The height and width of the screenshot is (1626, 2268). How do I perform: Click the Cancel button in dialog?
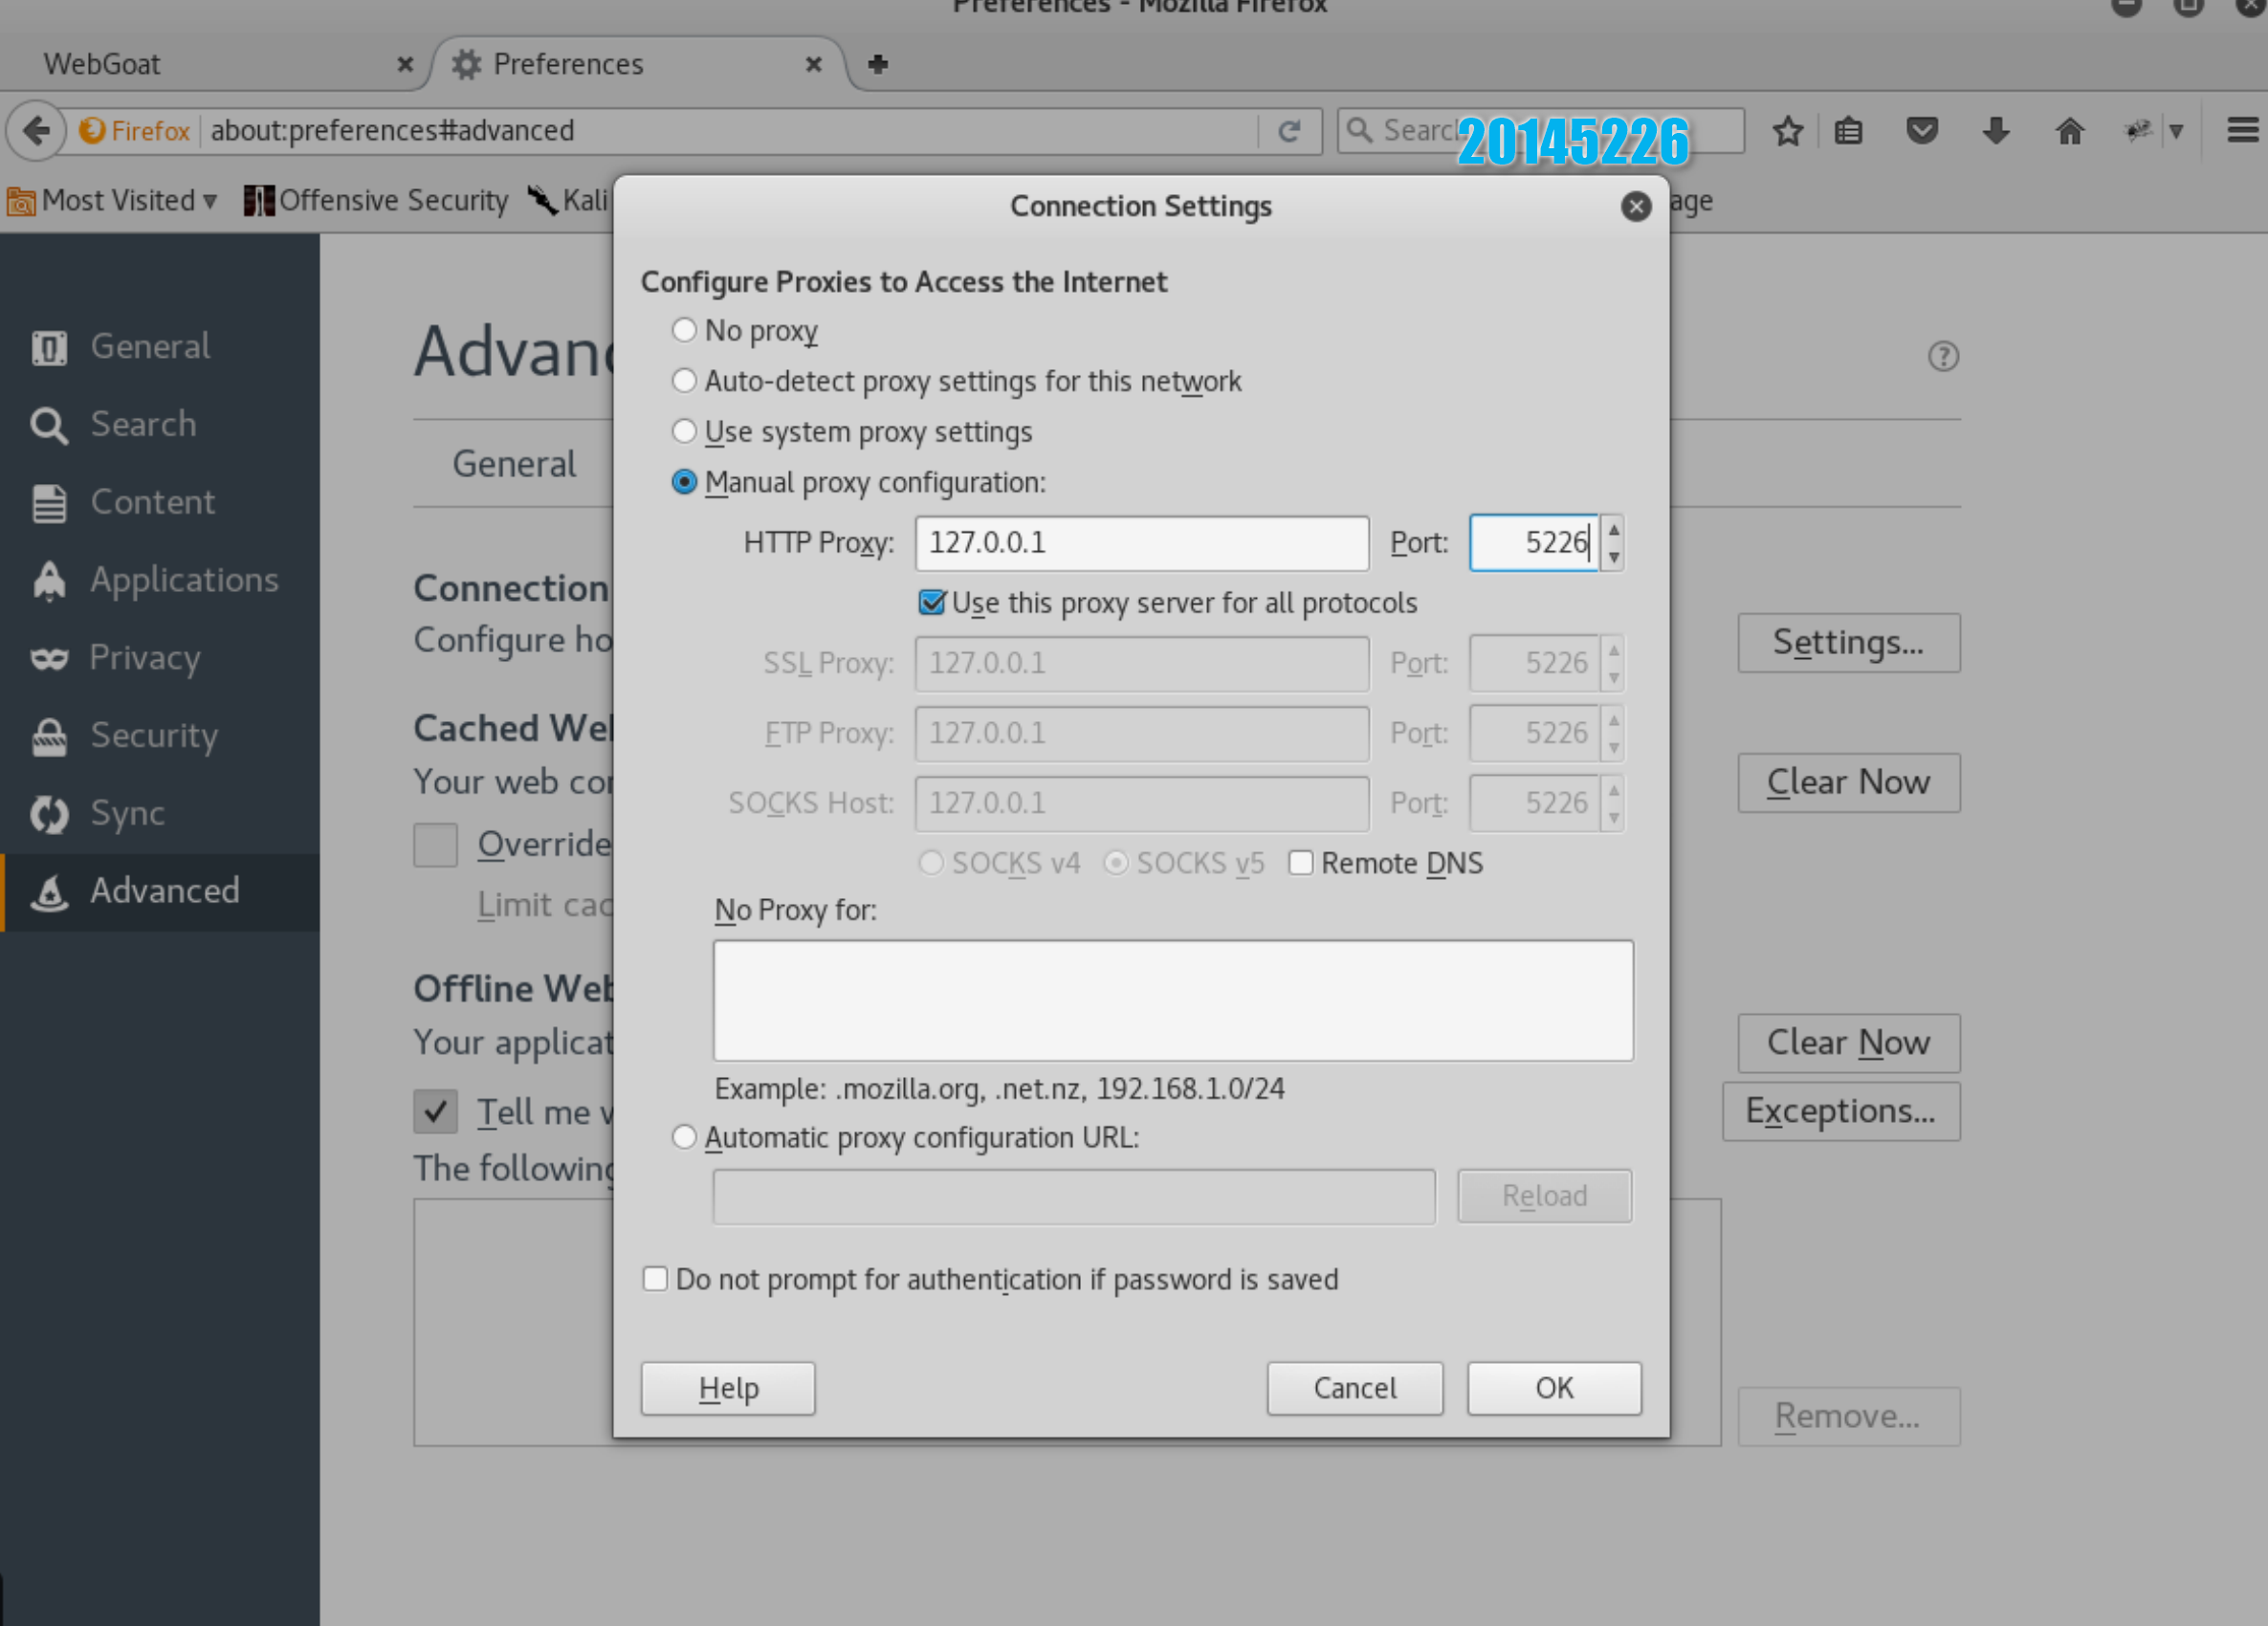[1355, 1388]
